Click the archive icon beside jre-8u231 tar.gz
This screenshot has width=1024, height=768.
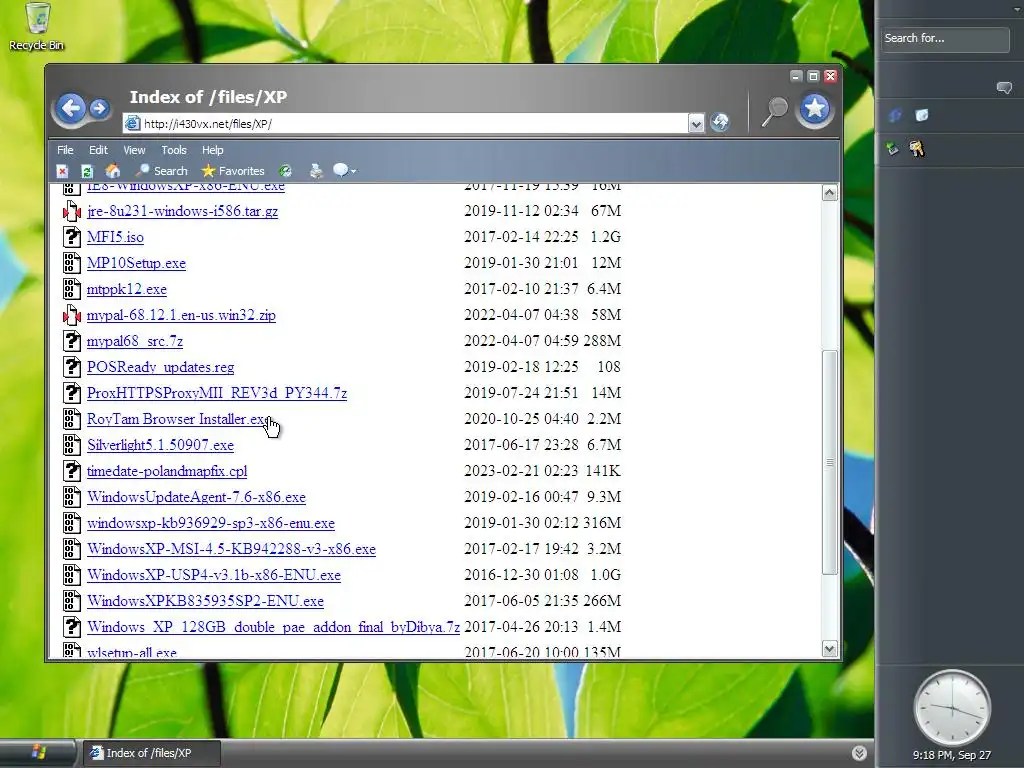[x=72, y=211]
